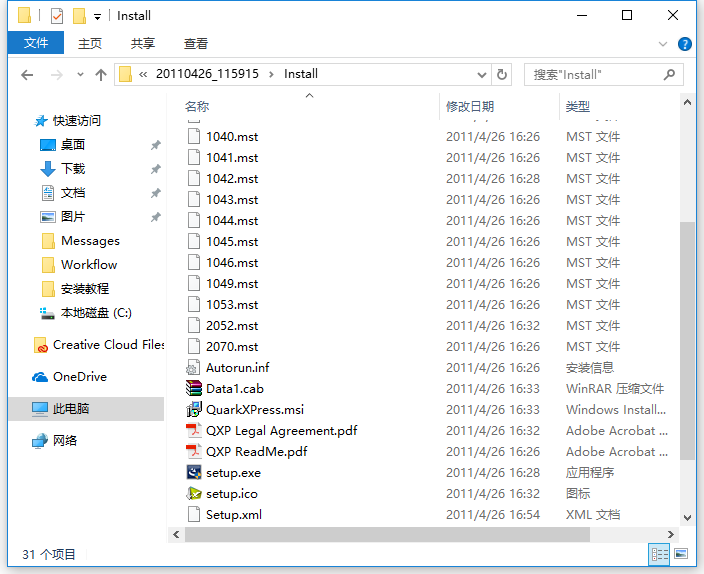This screenshot has width=704, height=574.
Task: Click the Autorun.inf file icon
Action: [x=194, y=368]
